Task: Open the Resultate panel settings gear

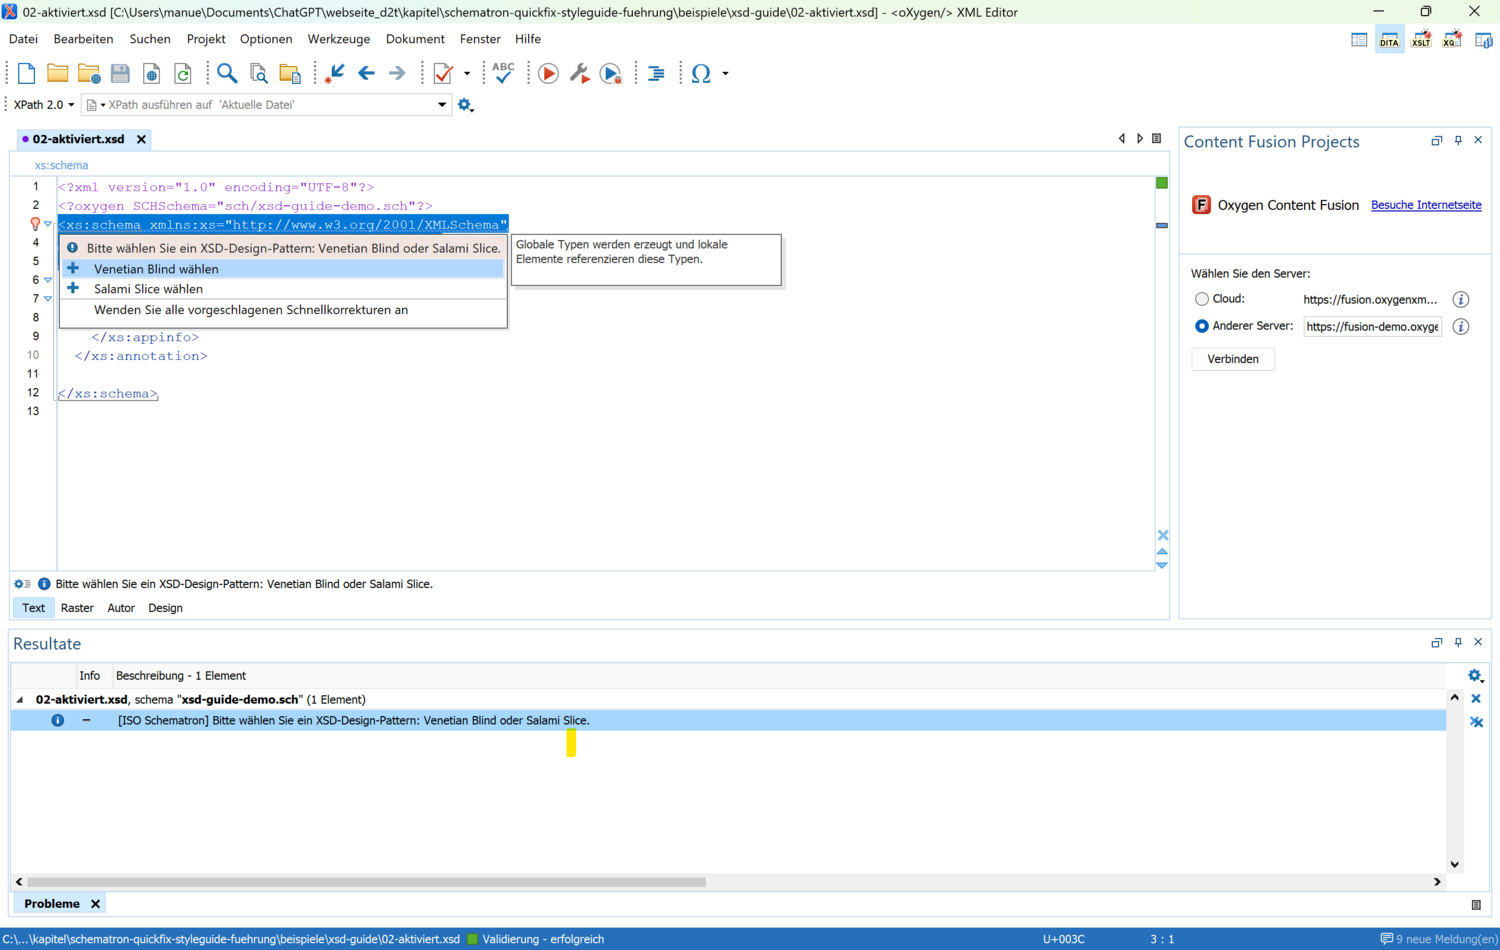Action: click(1474, 676)
